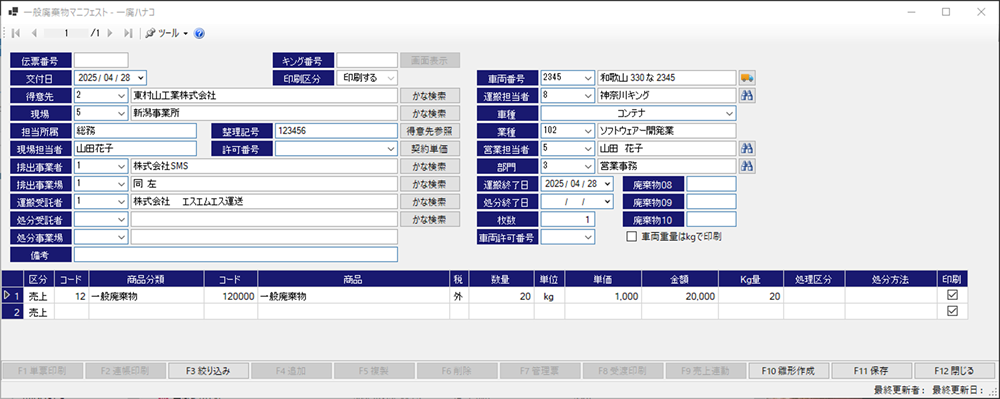Open the 交付日 date picker dropdown
The width and height of the screenshot is (1000, 399).
[141, 78]
